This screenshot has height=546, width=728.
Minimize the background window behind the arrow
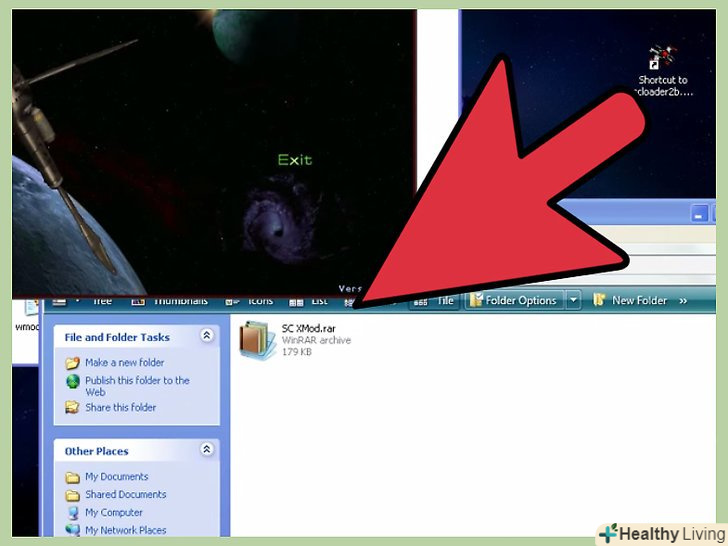(699, 214)
